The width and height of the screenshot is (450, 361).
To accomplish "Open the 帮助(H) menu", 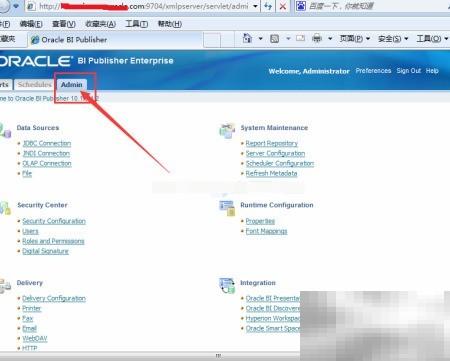I will tap(170, 24).
